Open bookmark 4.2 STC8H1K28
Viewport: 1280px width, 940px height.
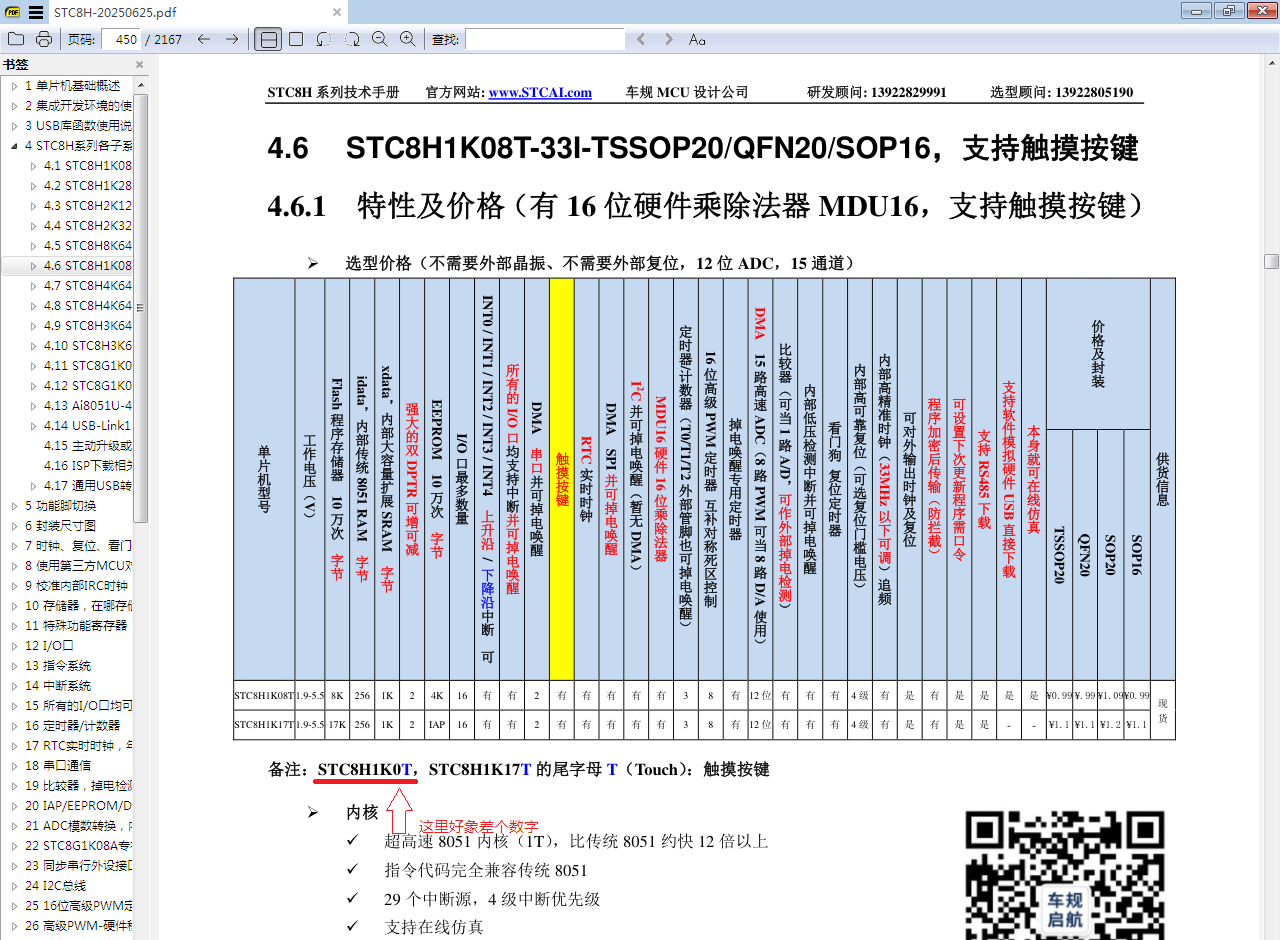[88, 186]
